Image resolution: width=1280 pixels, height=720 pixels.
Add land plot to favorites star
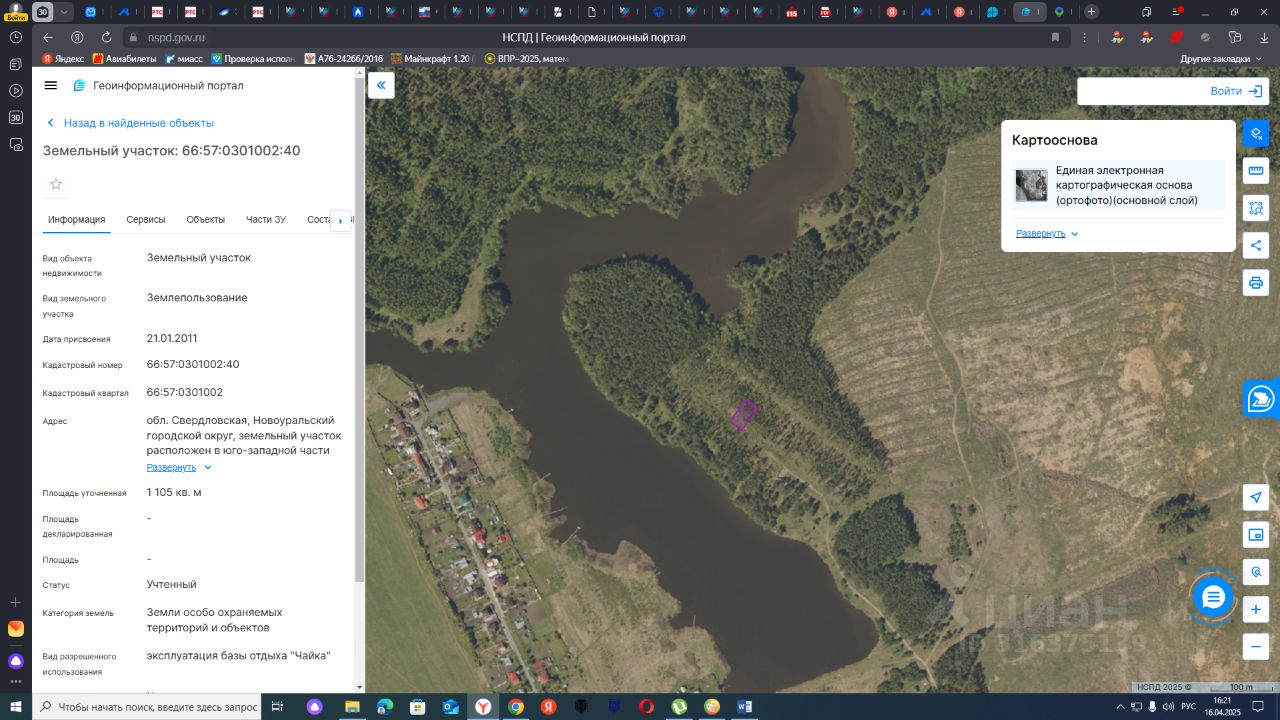pyautogui.click(x=56, y=184)
